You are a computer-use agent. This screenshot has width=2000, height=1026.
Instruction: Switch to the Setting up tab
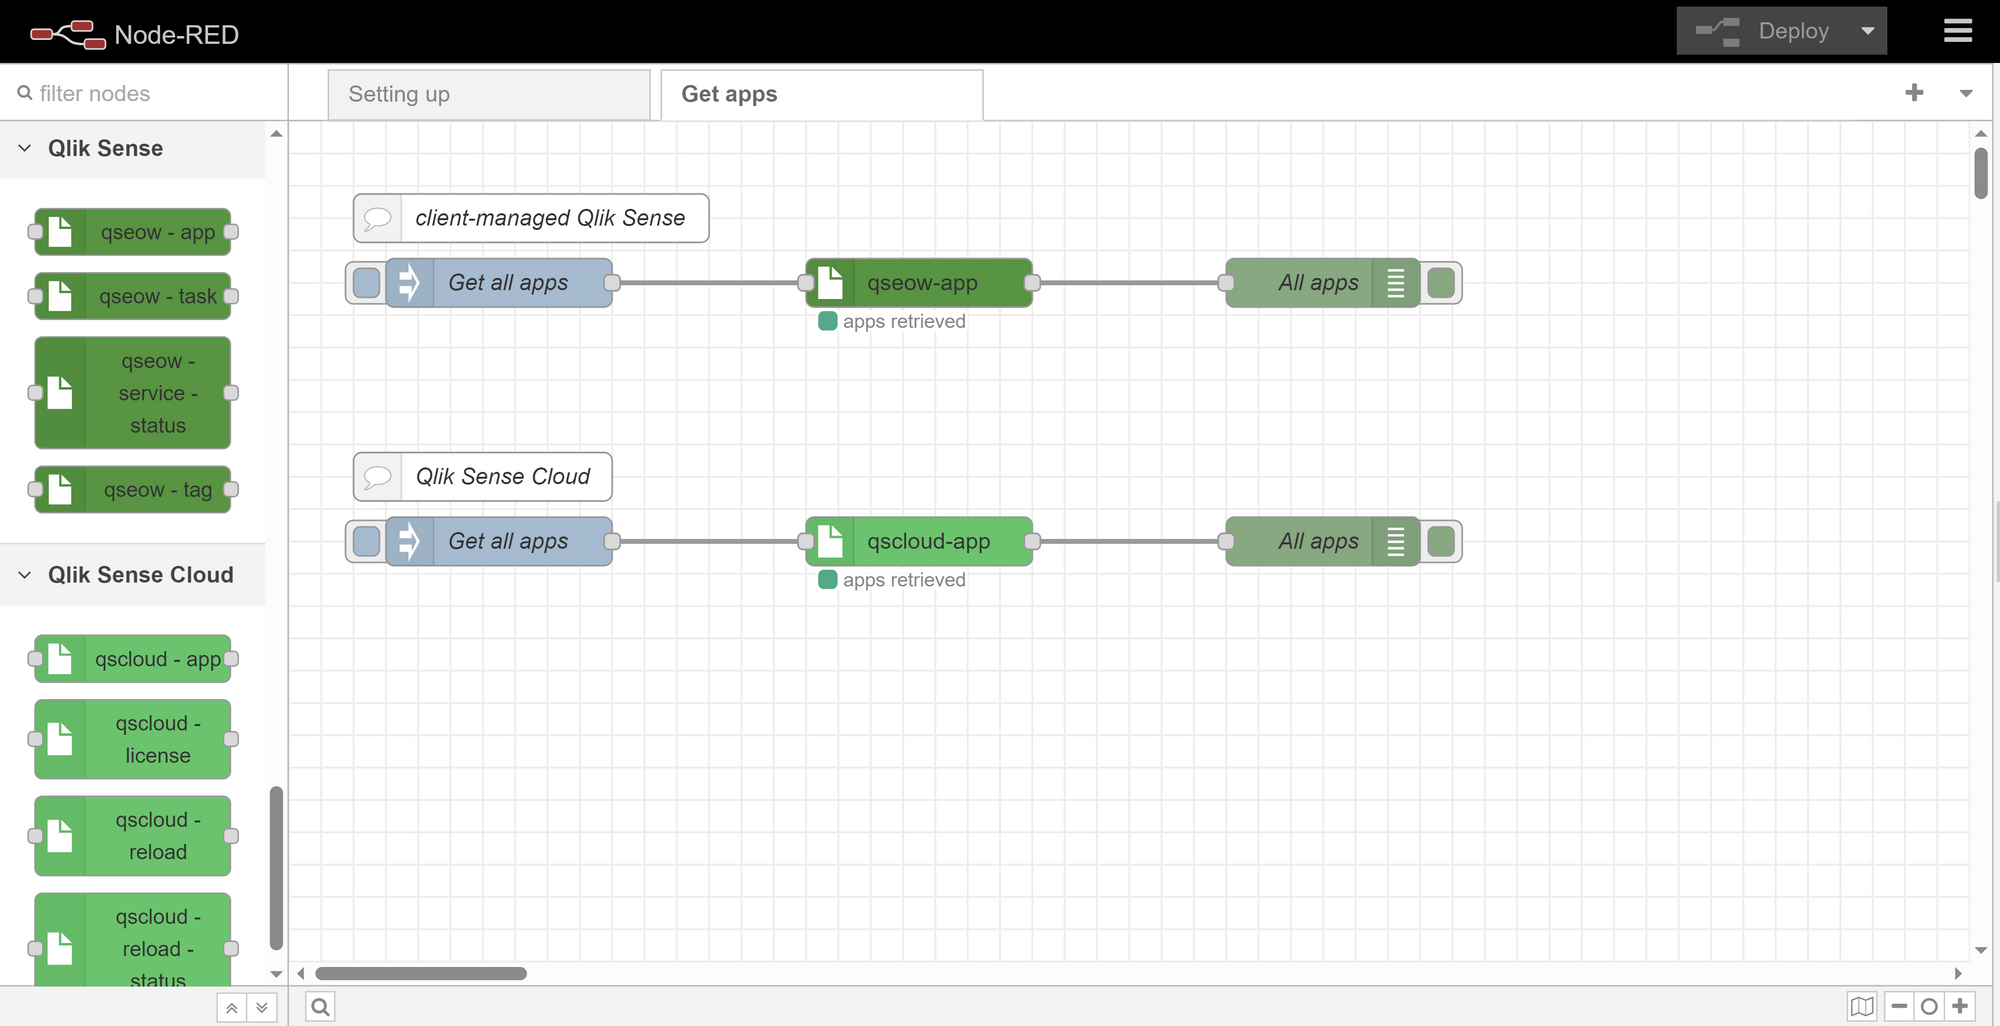click(489, 94)
